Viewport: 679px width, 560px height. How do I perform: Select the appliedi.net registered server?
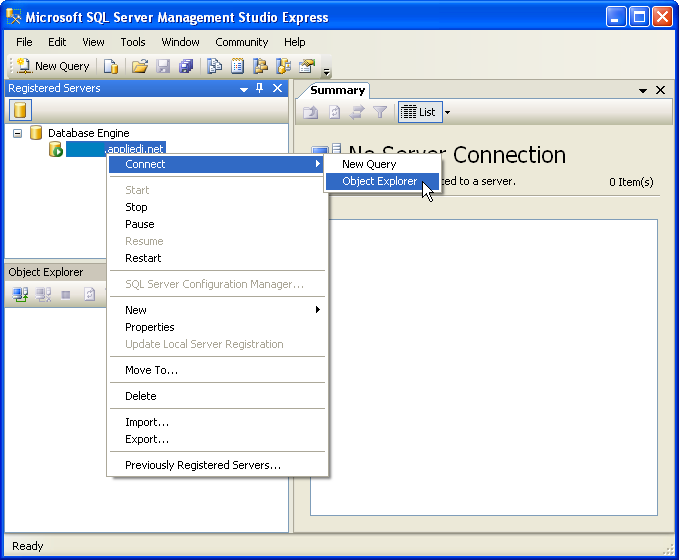116,149
